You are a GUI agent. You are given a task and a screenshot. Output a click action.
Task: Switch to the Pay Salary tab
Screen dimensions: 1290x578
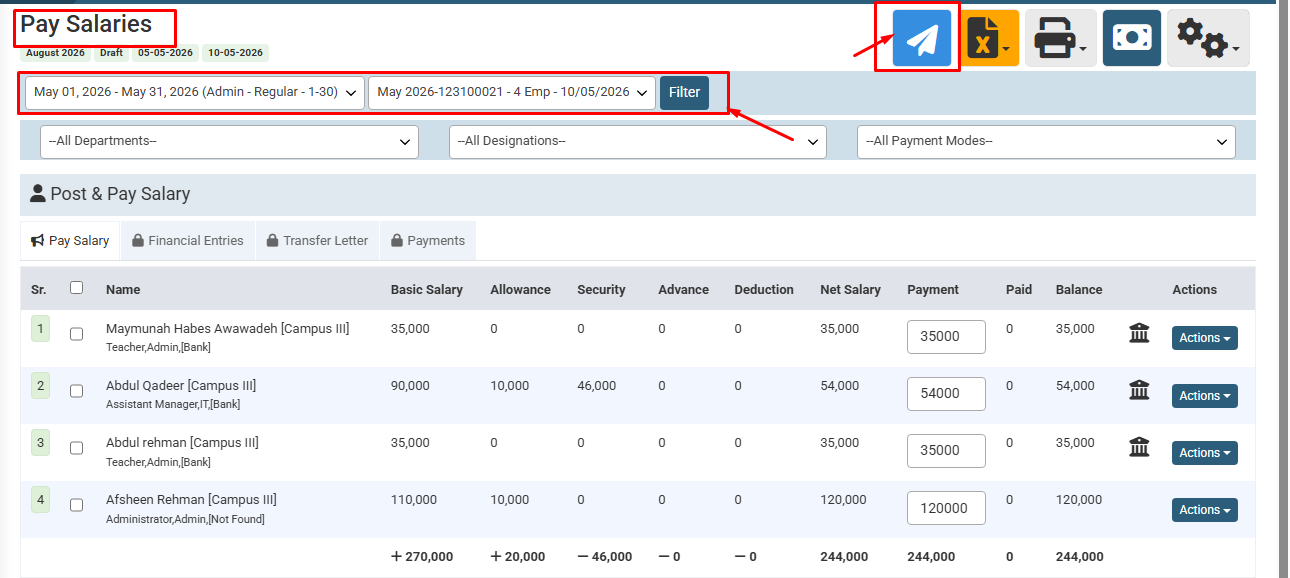pyautogui.click(x=70, y=241)
